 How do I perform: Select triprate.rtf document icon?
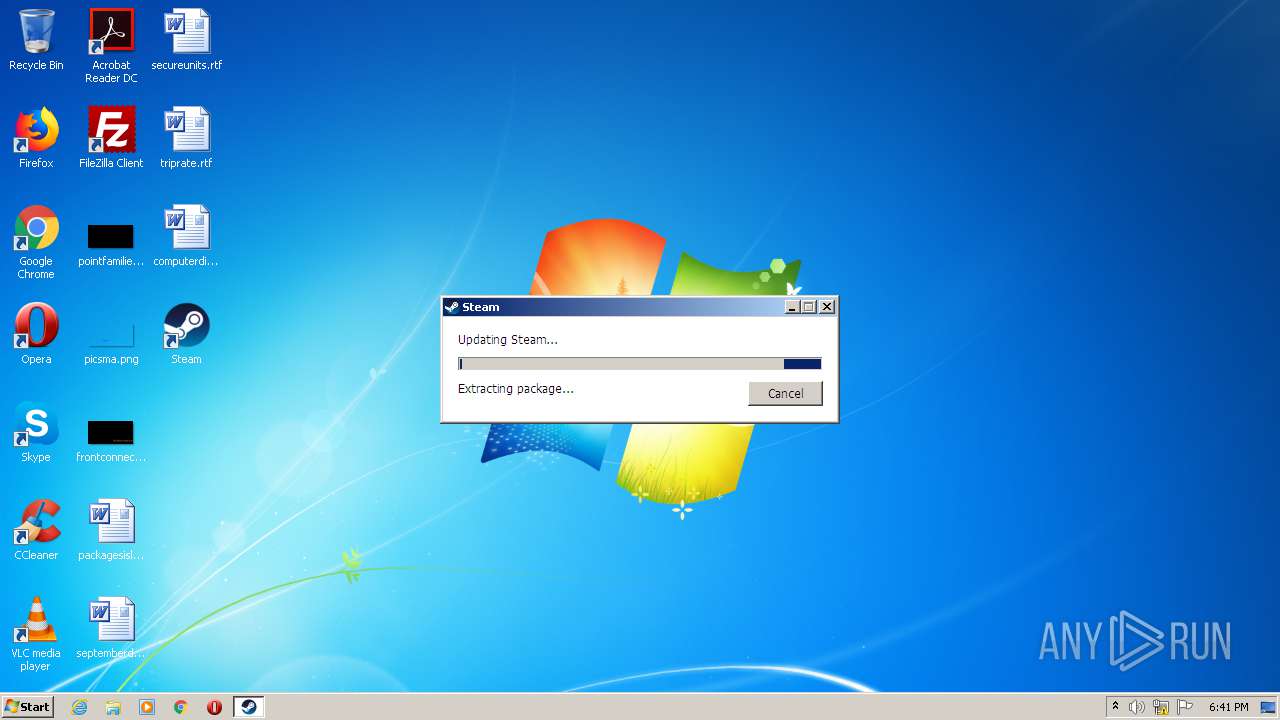point(187,138)
